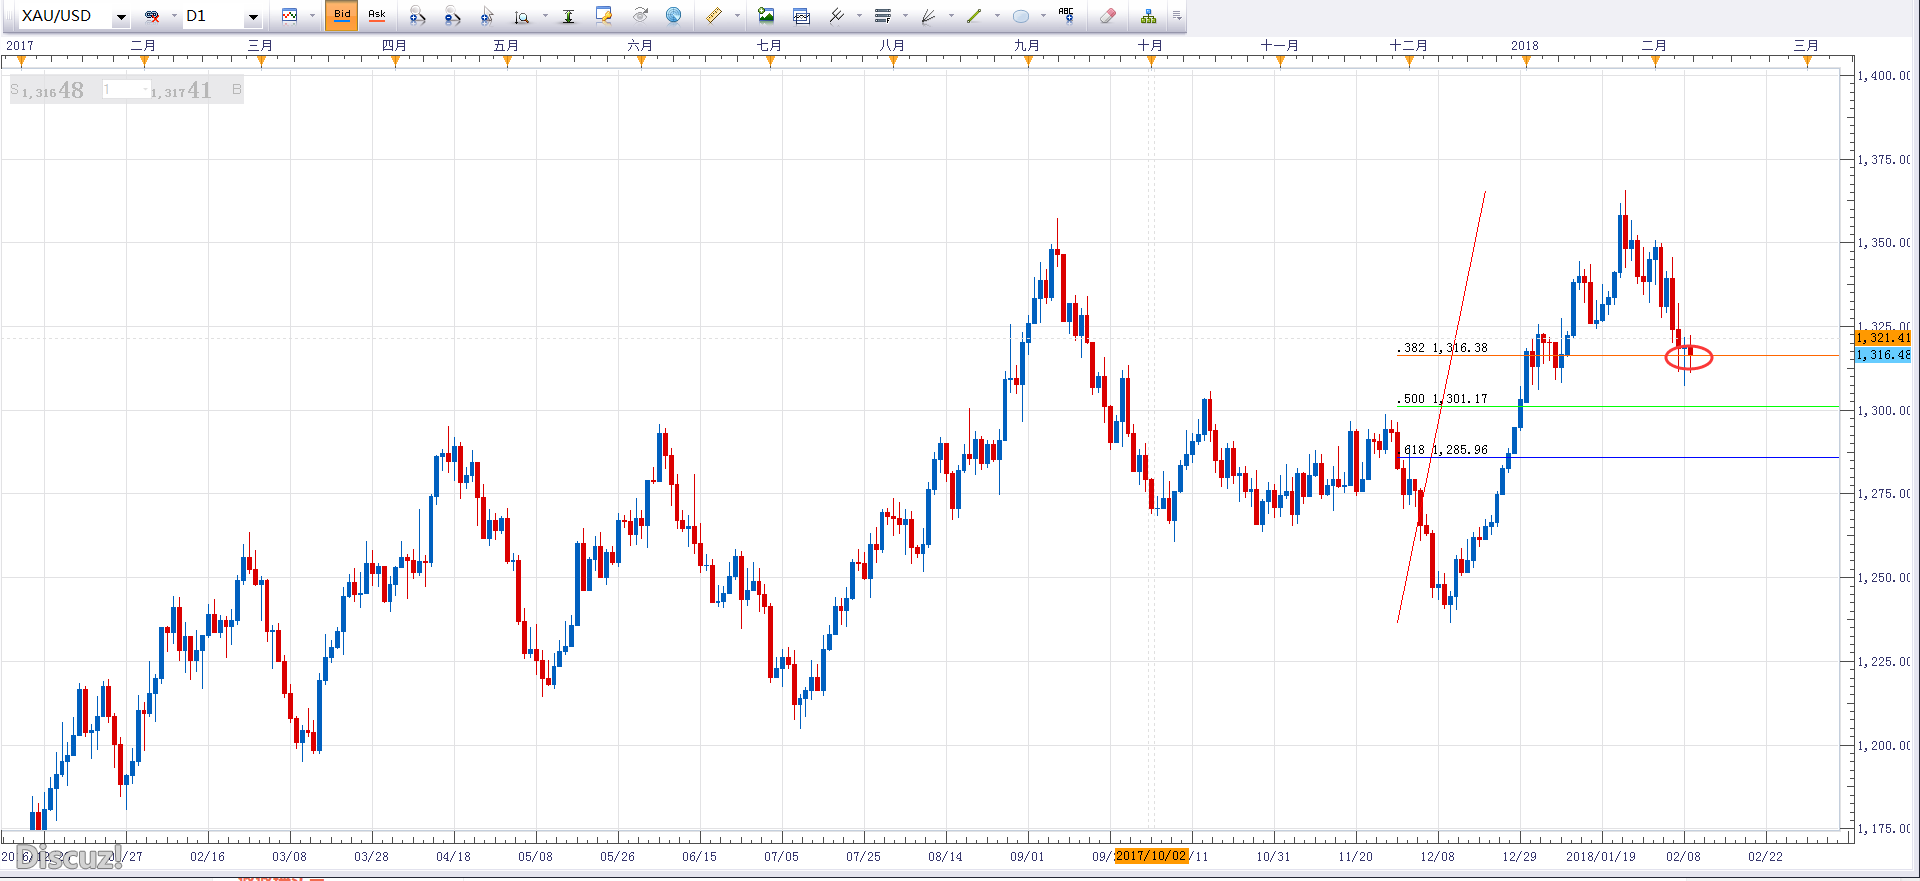Click the blue globe icon

(674, 15)
